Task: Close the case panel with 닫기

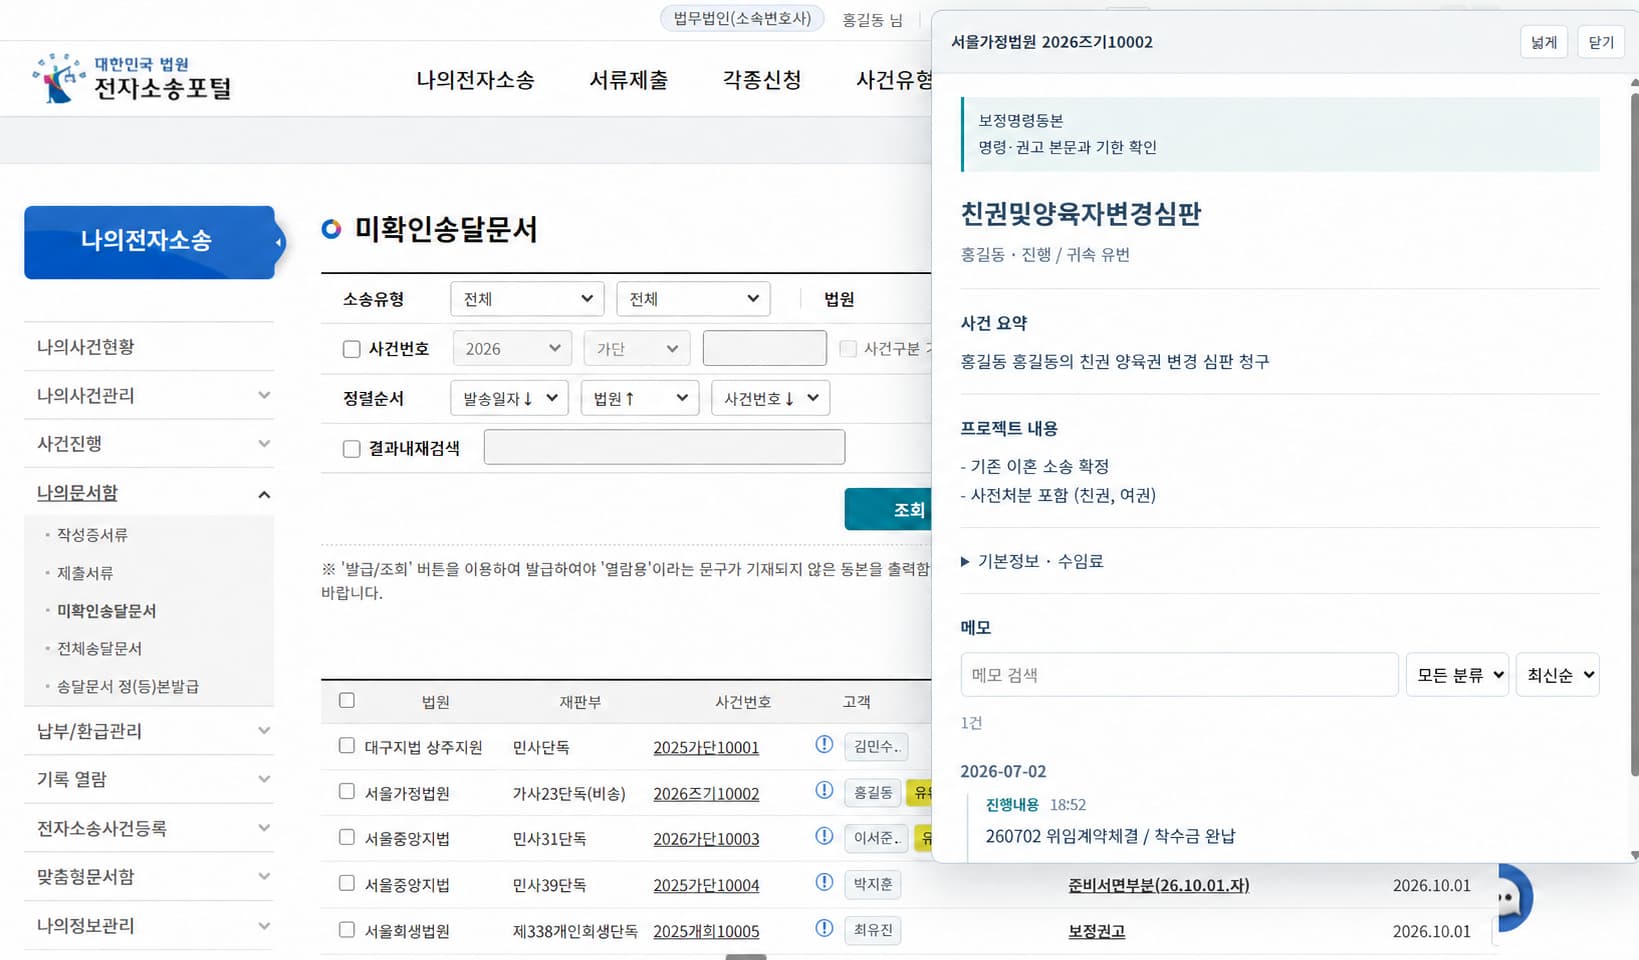Action: pyautogui.click(x=1601, y=42)
